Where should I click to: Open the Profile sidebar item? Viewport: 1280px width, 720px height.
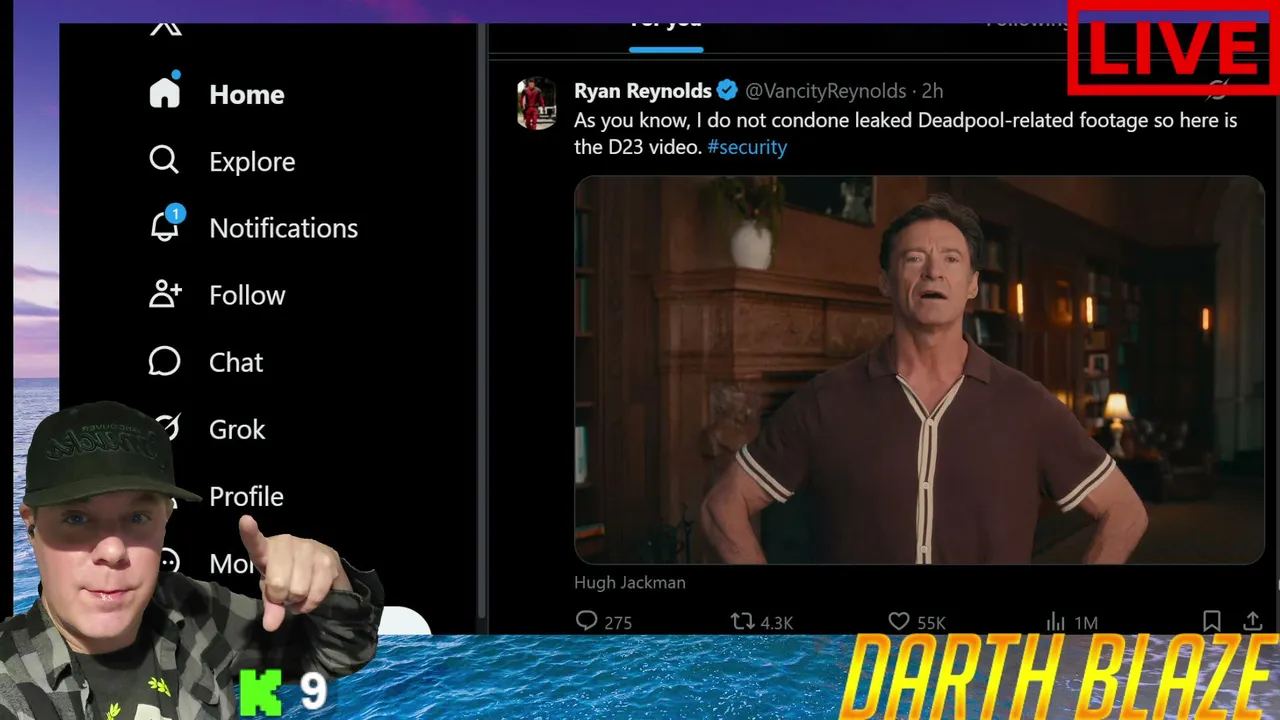[x=246, y=496]
